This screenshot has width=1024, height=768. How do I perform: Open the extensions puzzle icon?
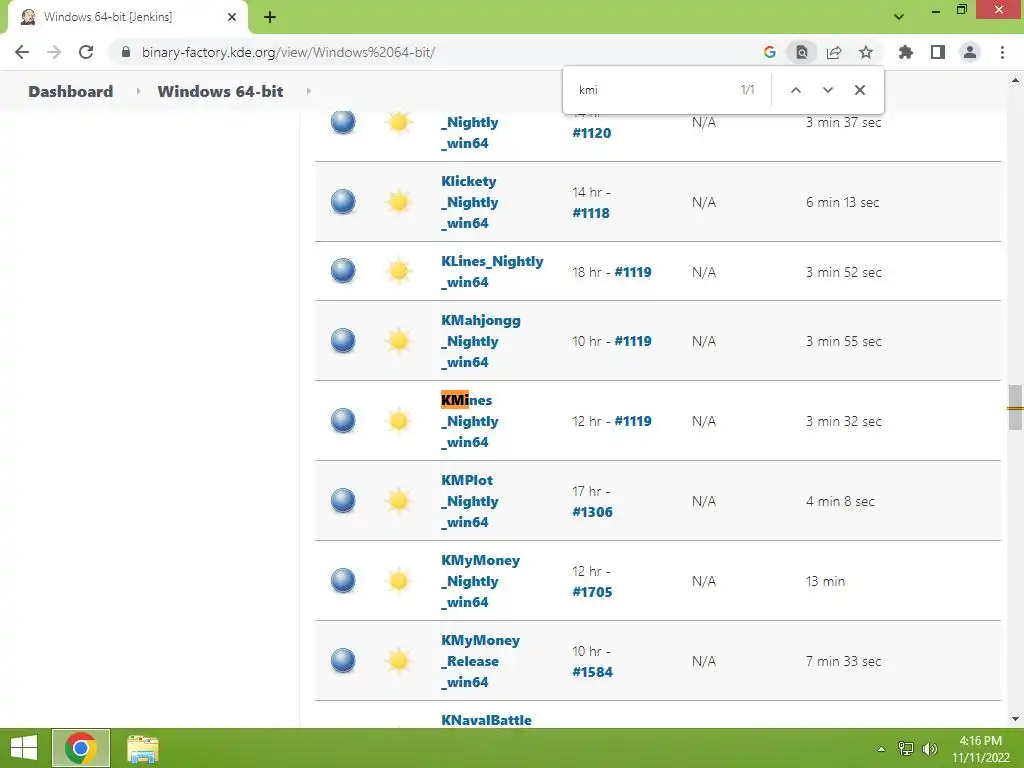[906, 52]
